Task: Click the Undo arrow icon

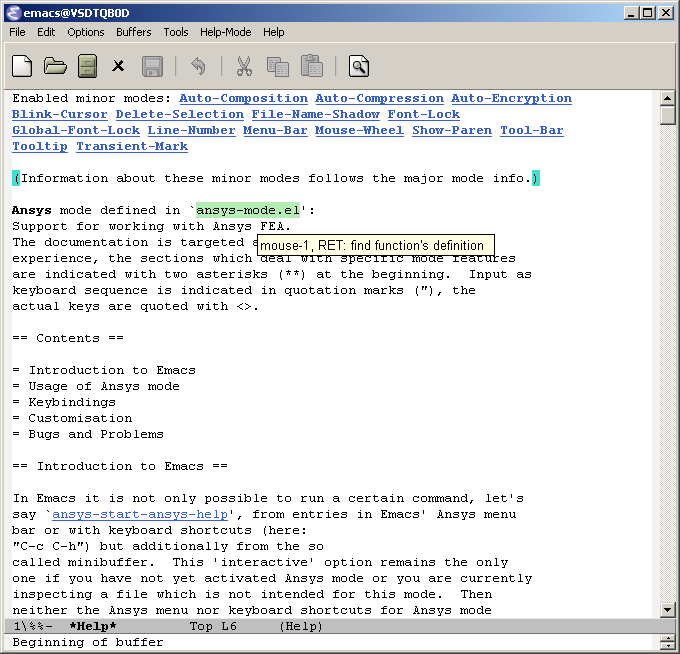Action: (x=198, y=66)
